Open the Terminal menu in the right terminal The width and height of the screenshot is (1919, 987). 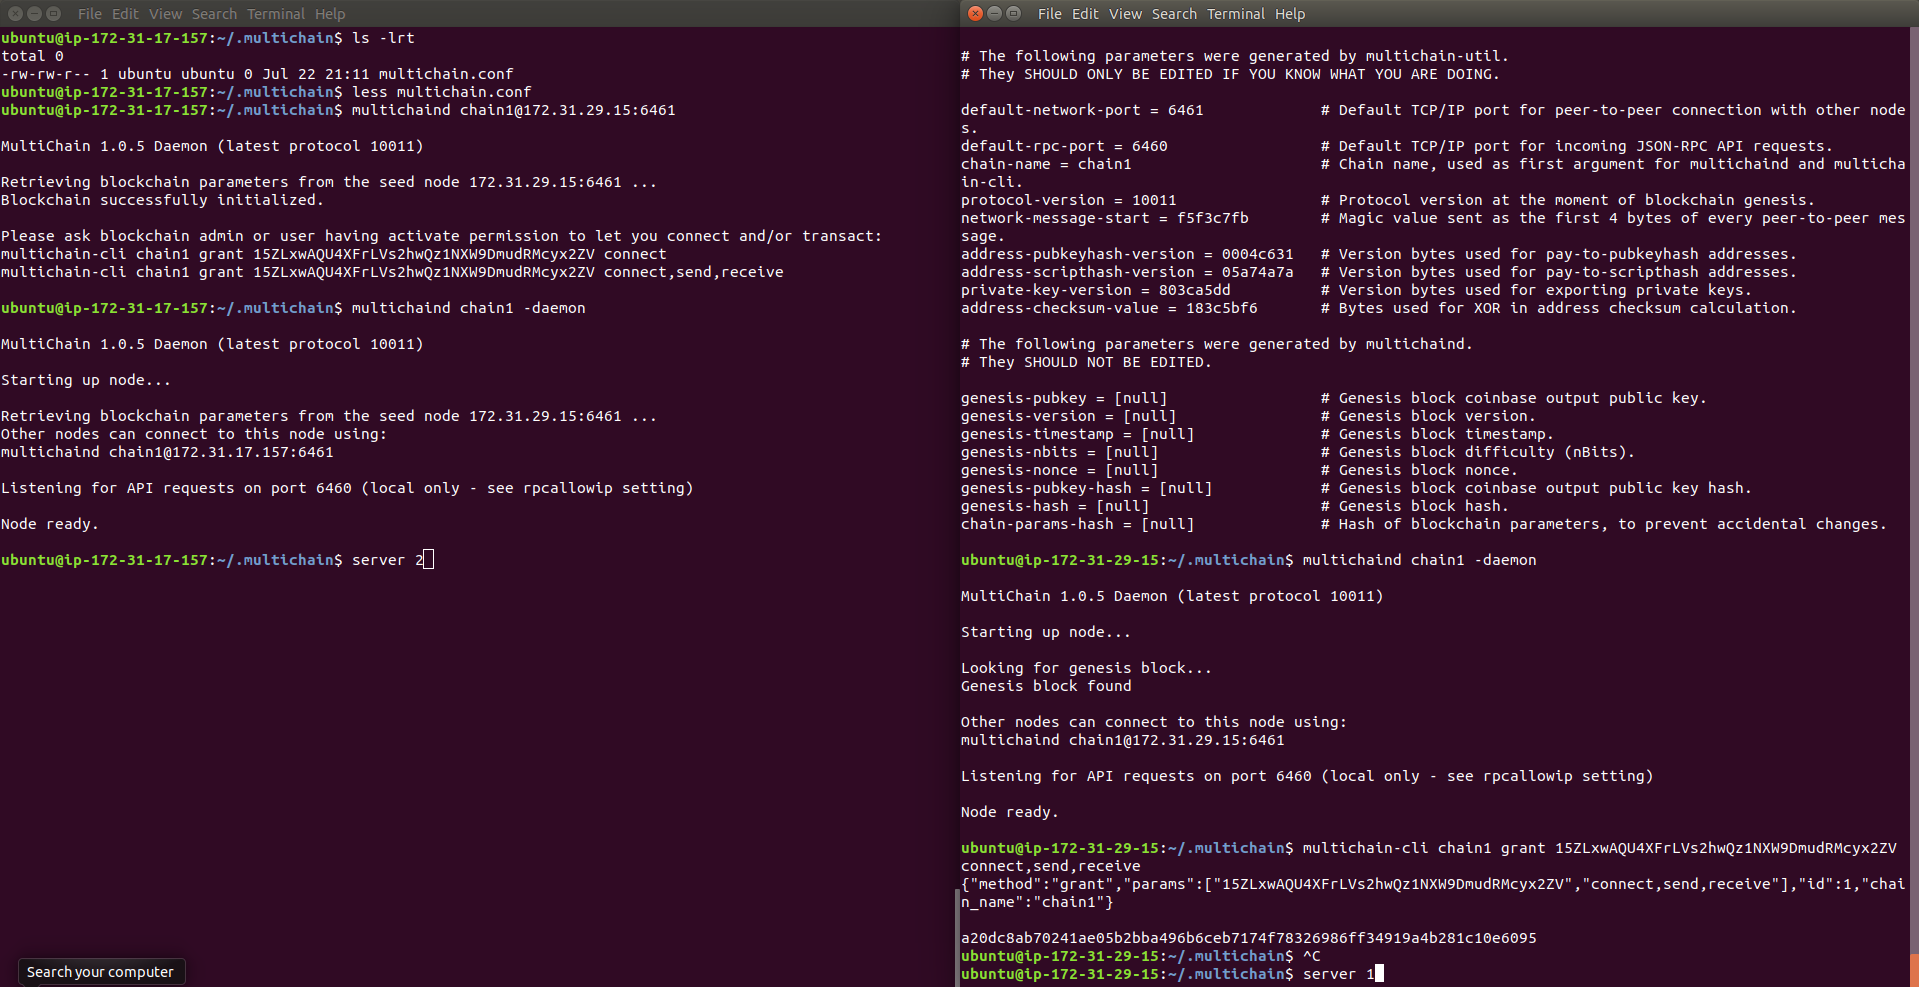click(x=1236, y=14)
